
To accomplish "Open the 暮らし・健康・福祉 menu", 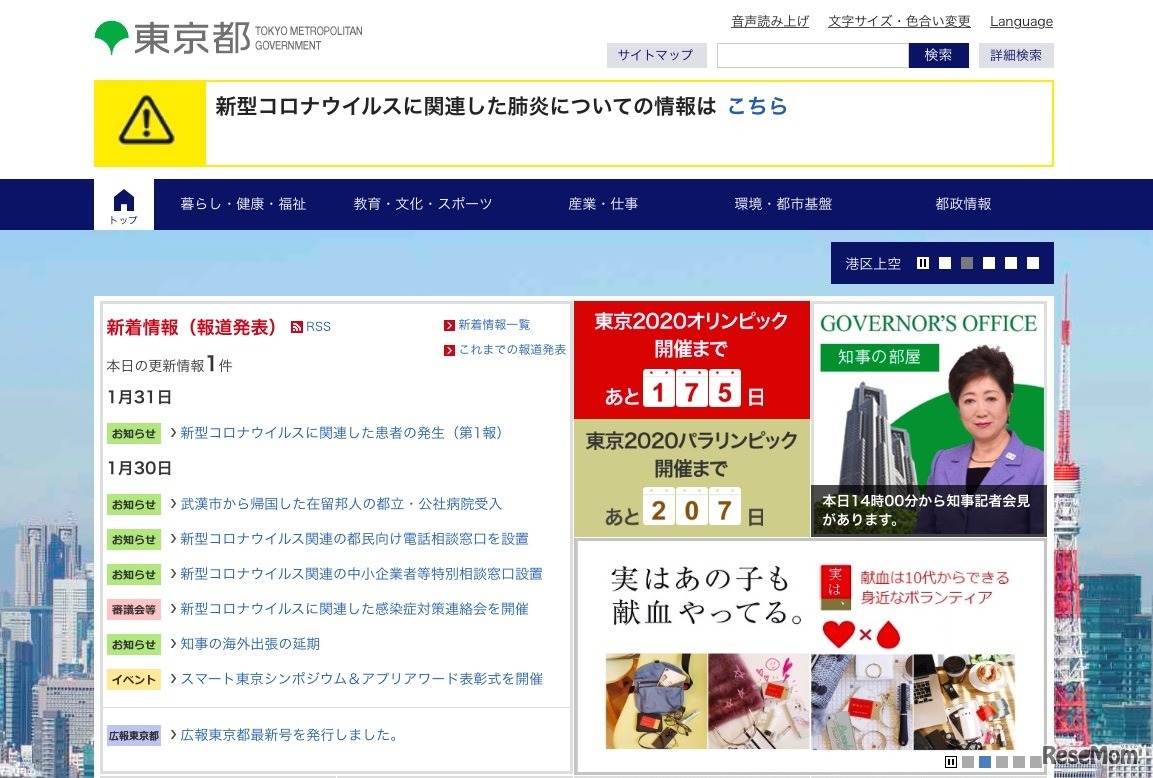I will tap(244, 203).
